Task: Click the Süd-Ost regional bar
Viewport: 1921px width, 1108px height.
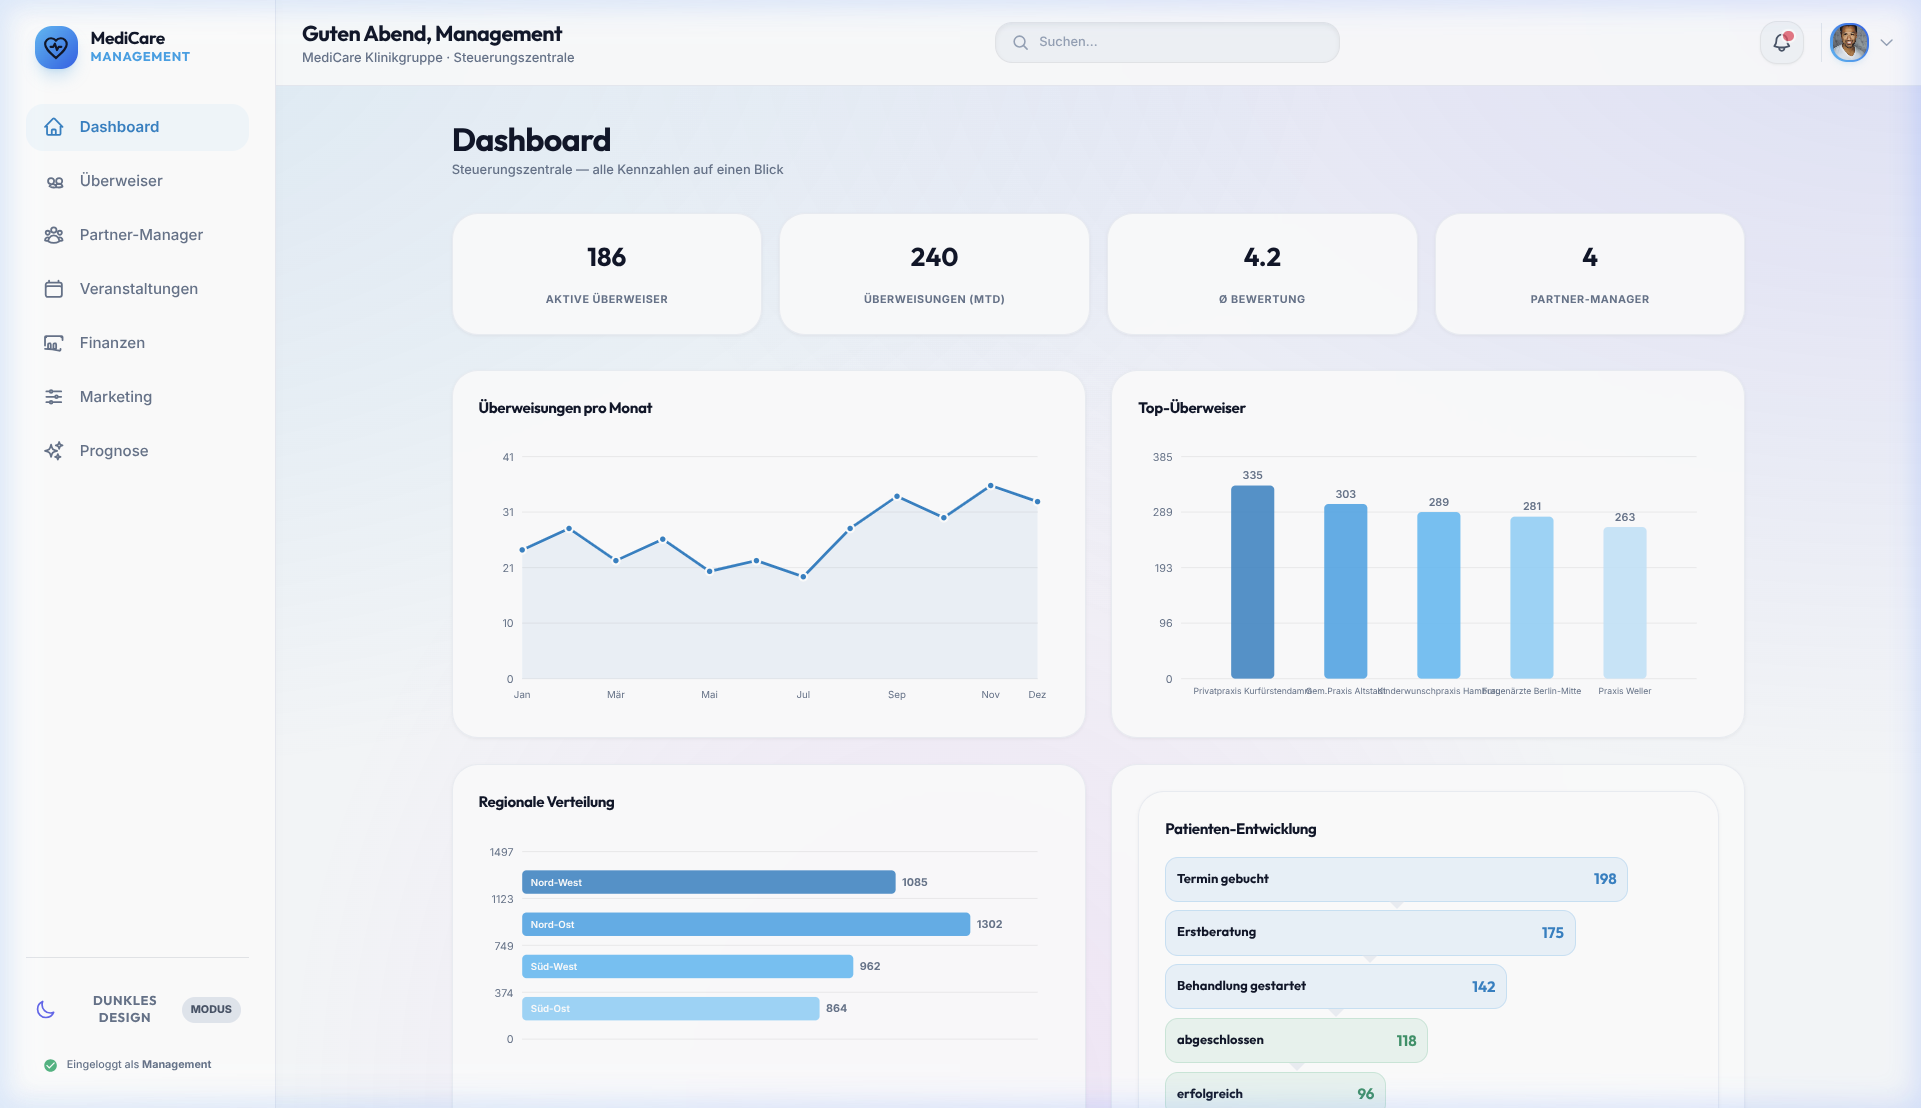Action: 670,1008
